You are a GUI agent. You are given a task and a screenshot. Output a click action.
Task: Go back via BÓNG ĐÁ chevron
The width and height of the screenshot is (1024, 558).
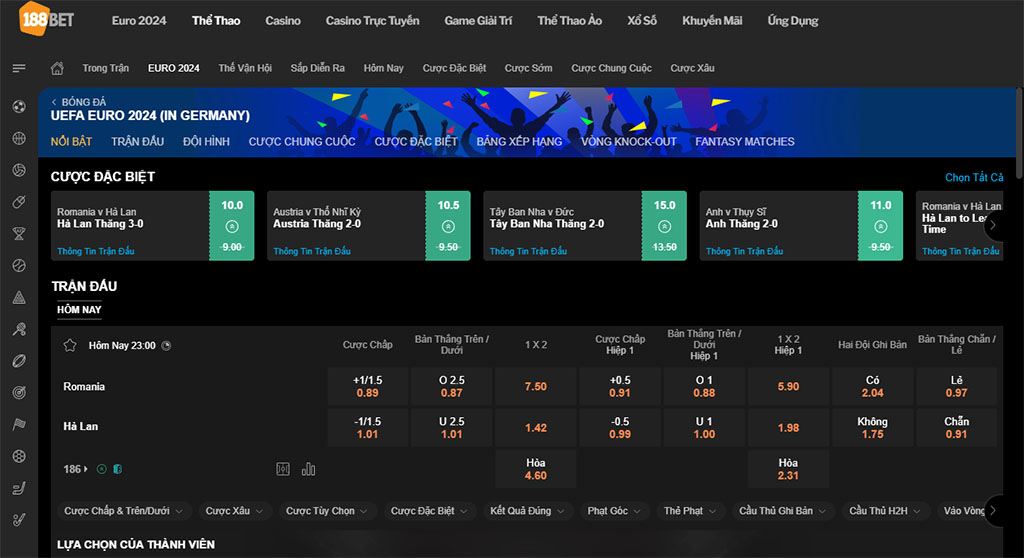(x=54, y=102)
